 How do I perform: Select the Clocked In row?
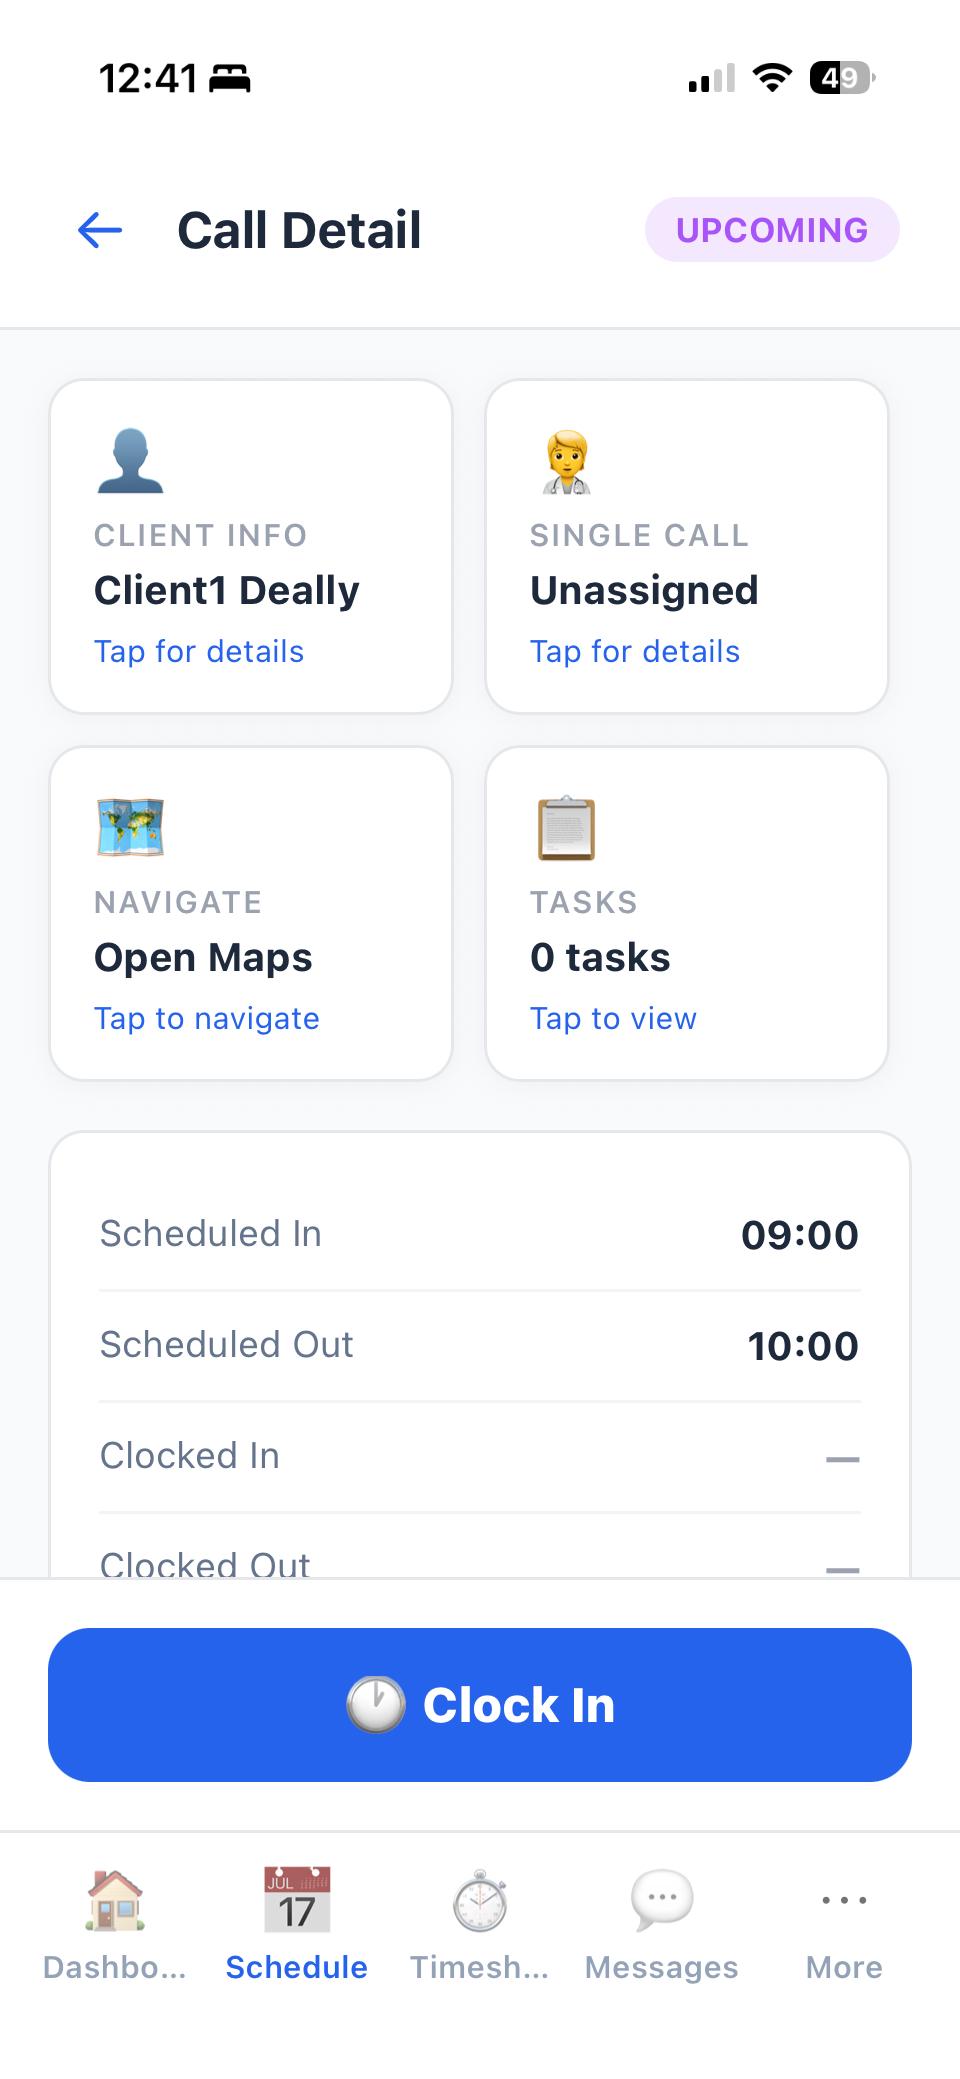point(480,1457)
